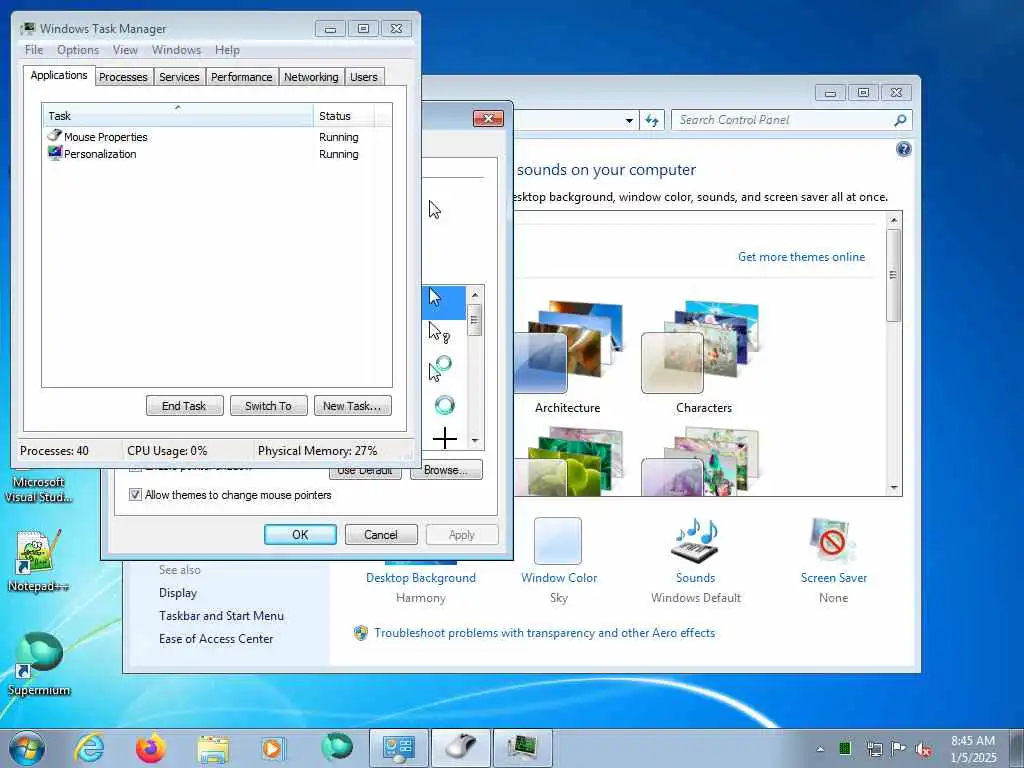Switch to the Users tab
The image size is (1024, 768).
click(x=363, y=77)
